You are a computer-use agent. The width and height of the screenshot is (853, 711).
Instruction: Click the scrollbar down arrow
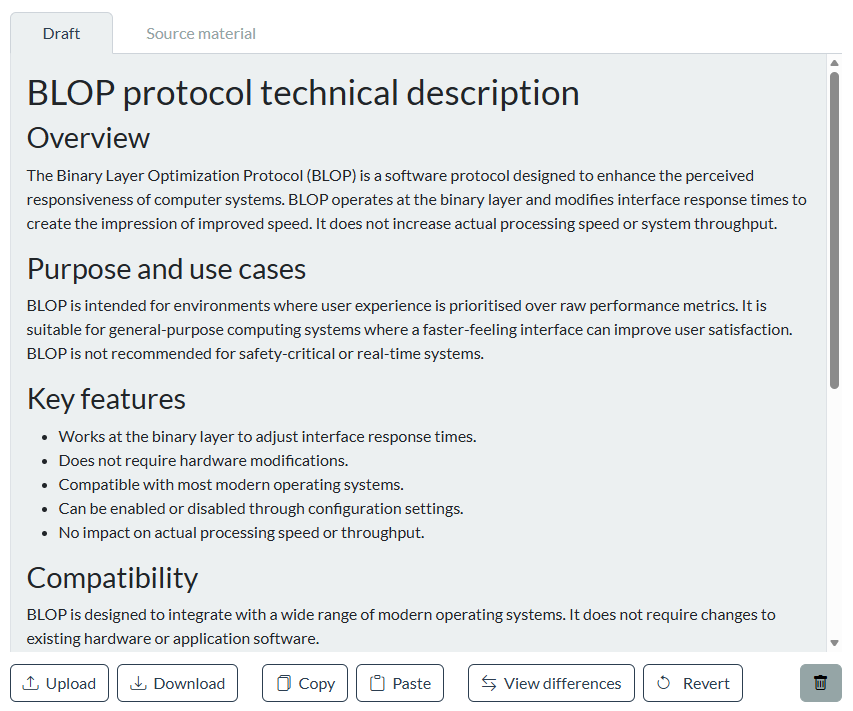pyautogui.click(x=834, y=643)
